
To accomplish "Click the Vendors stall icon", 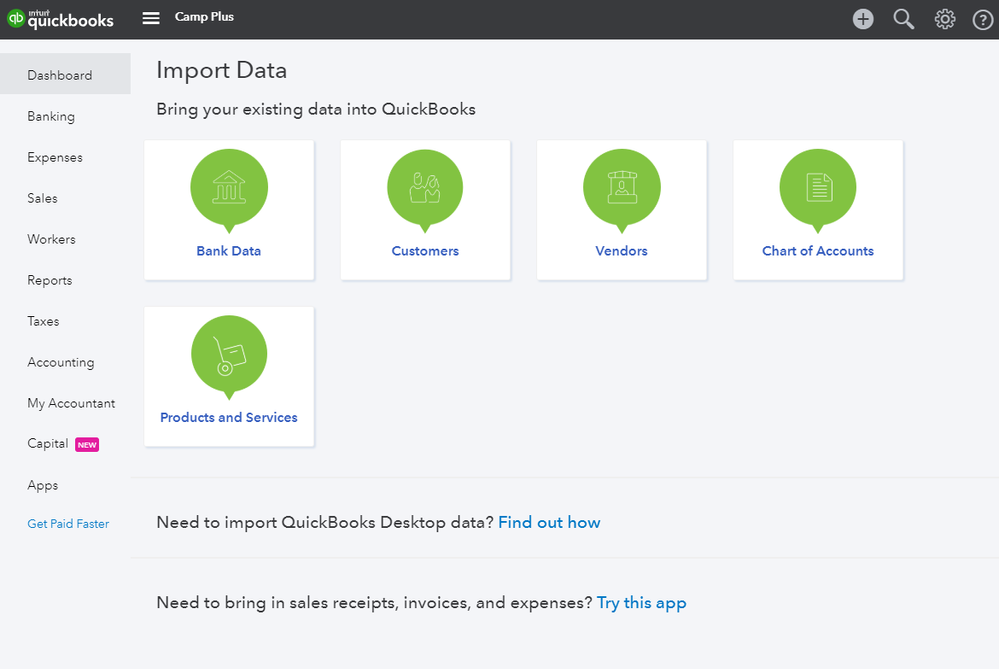I will (x=621, y=188).
